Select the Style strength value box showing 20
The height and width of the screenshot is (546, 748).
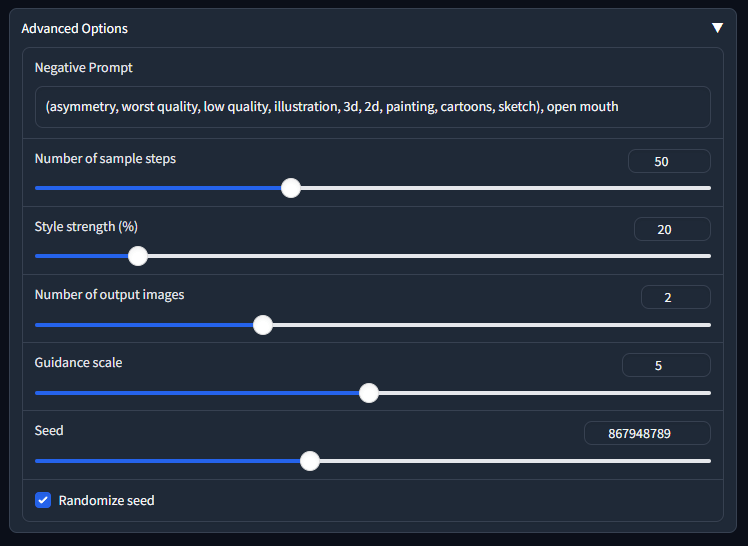(x=671, y=229)
